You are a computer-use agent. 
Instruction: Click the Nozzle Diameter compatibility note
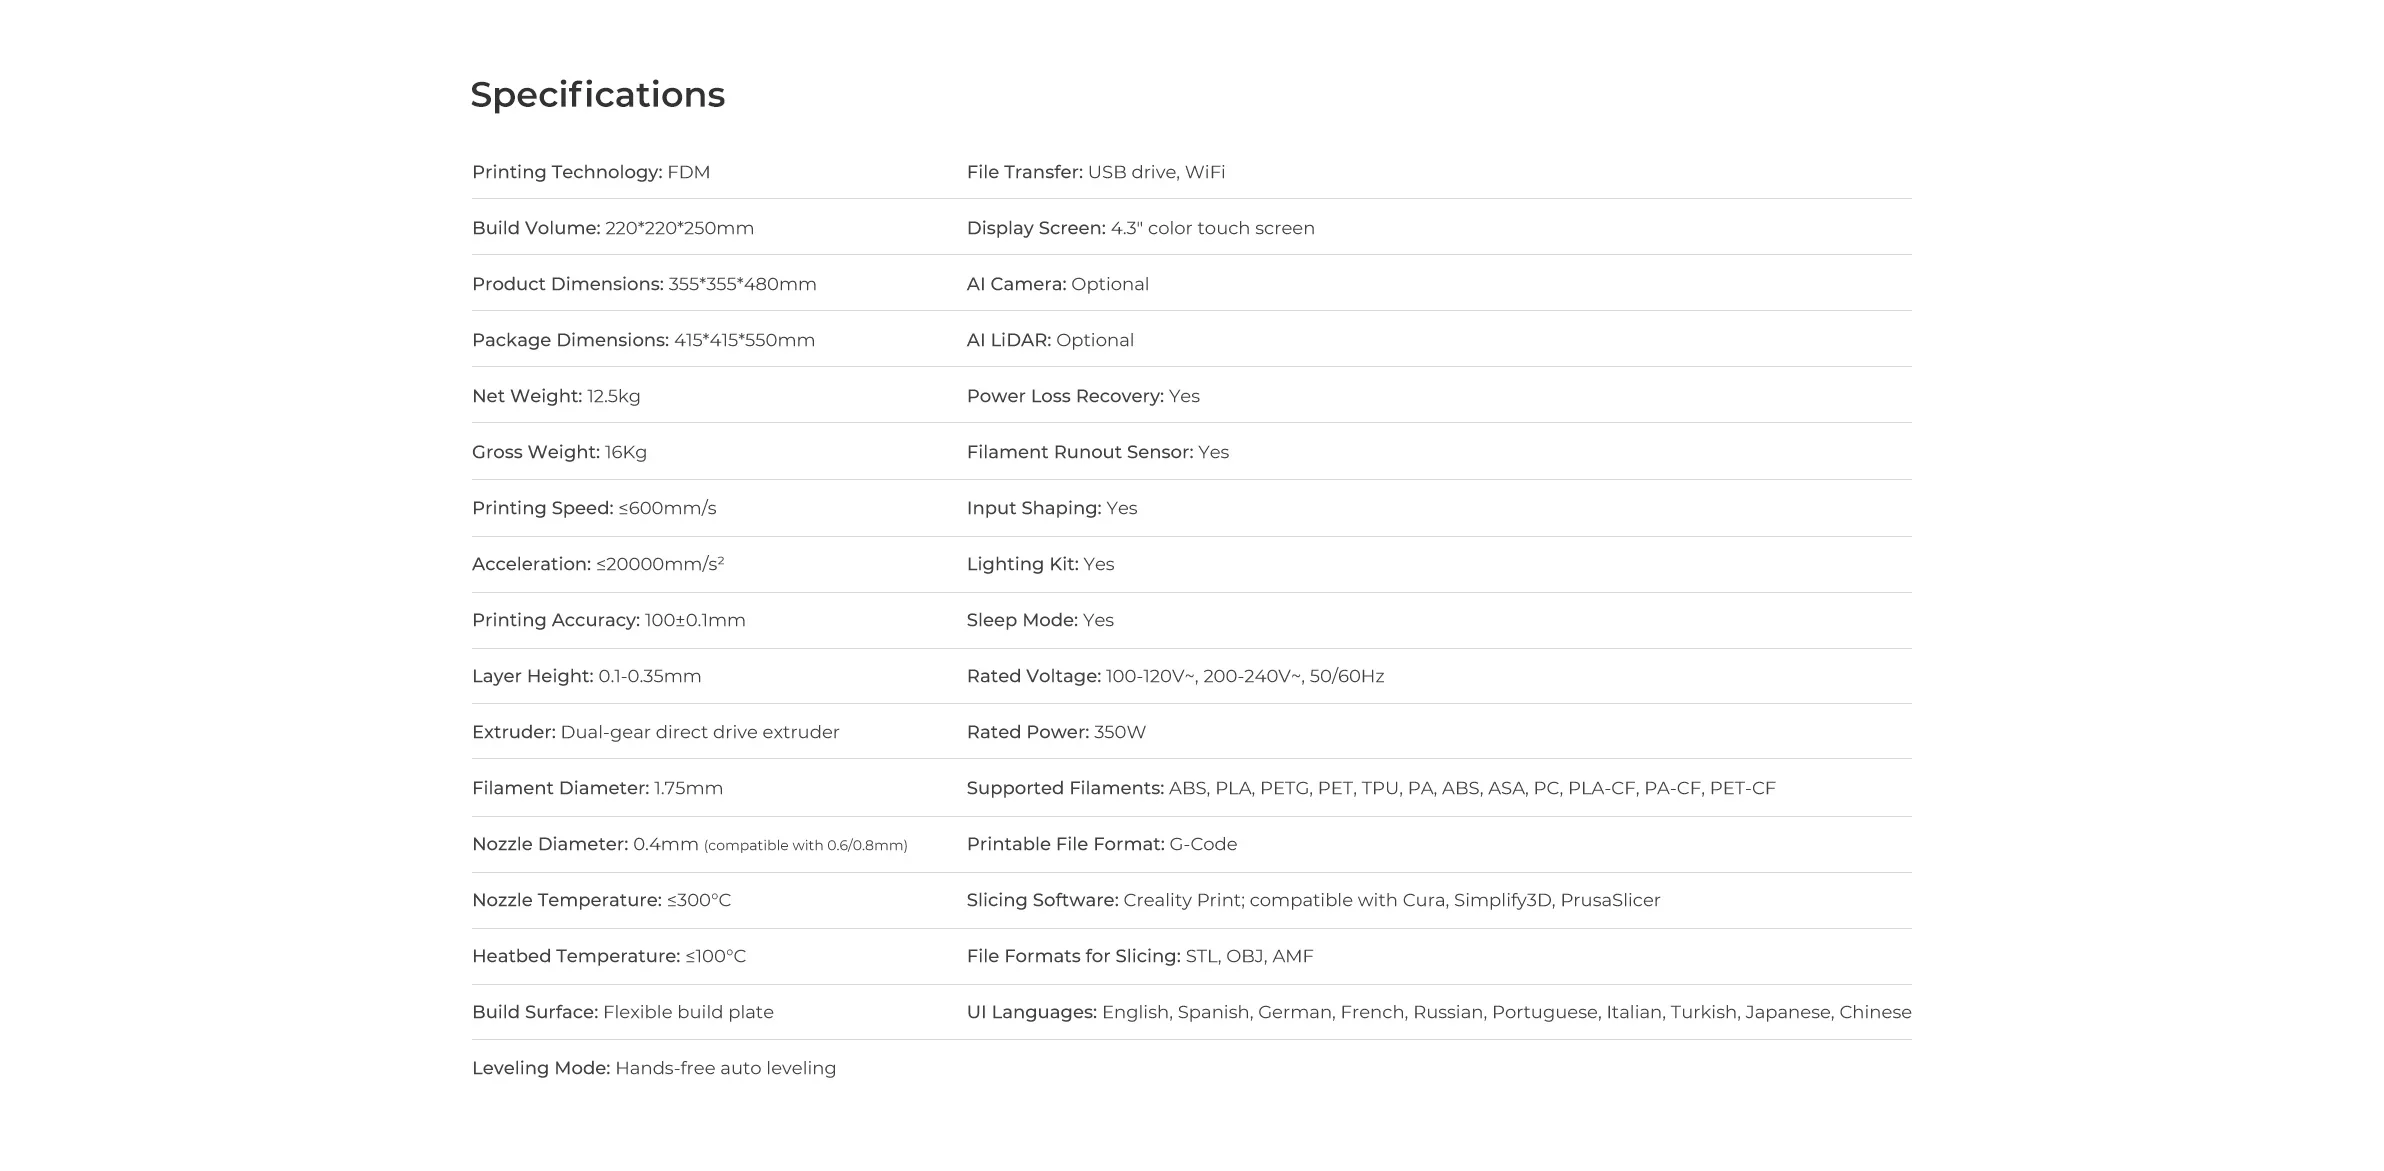(805, 846)
